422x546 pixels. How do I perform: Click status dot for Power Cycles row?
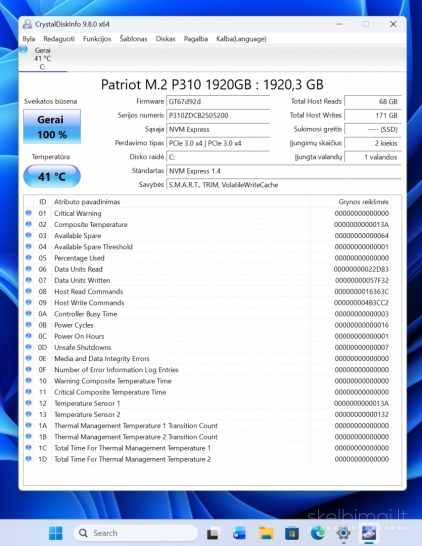(x=29, y=325)
